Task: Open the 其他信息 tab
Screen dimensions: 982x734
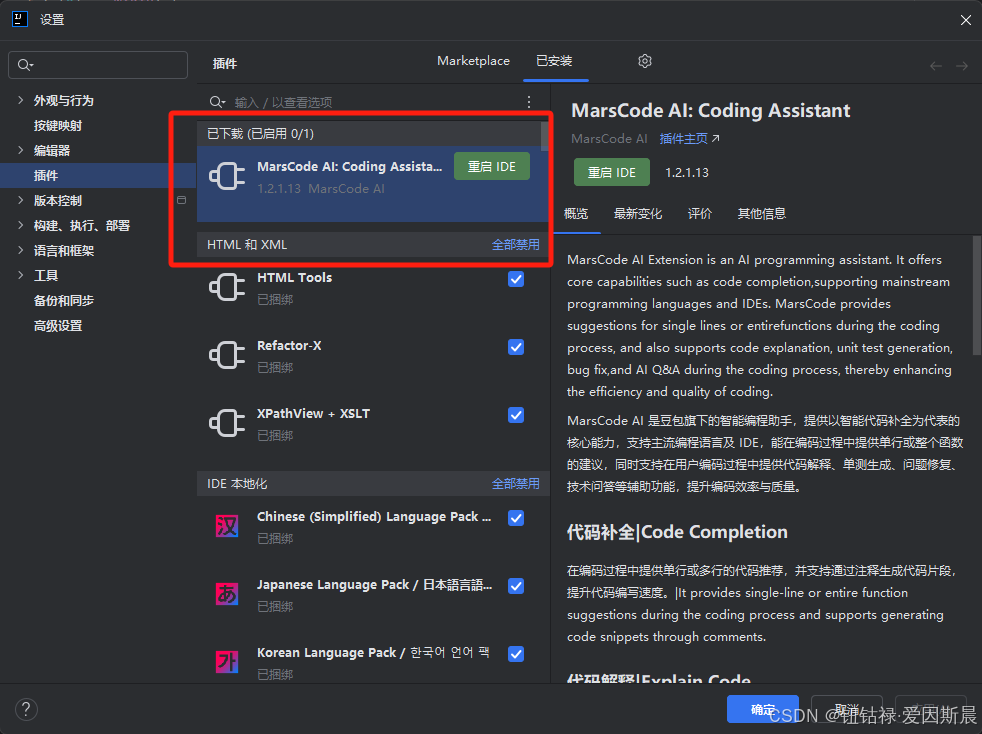Action: coord(762,214)
